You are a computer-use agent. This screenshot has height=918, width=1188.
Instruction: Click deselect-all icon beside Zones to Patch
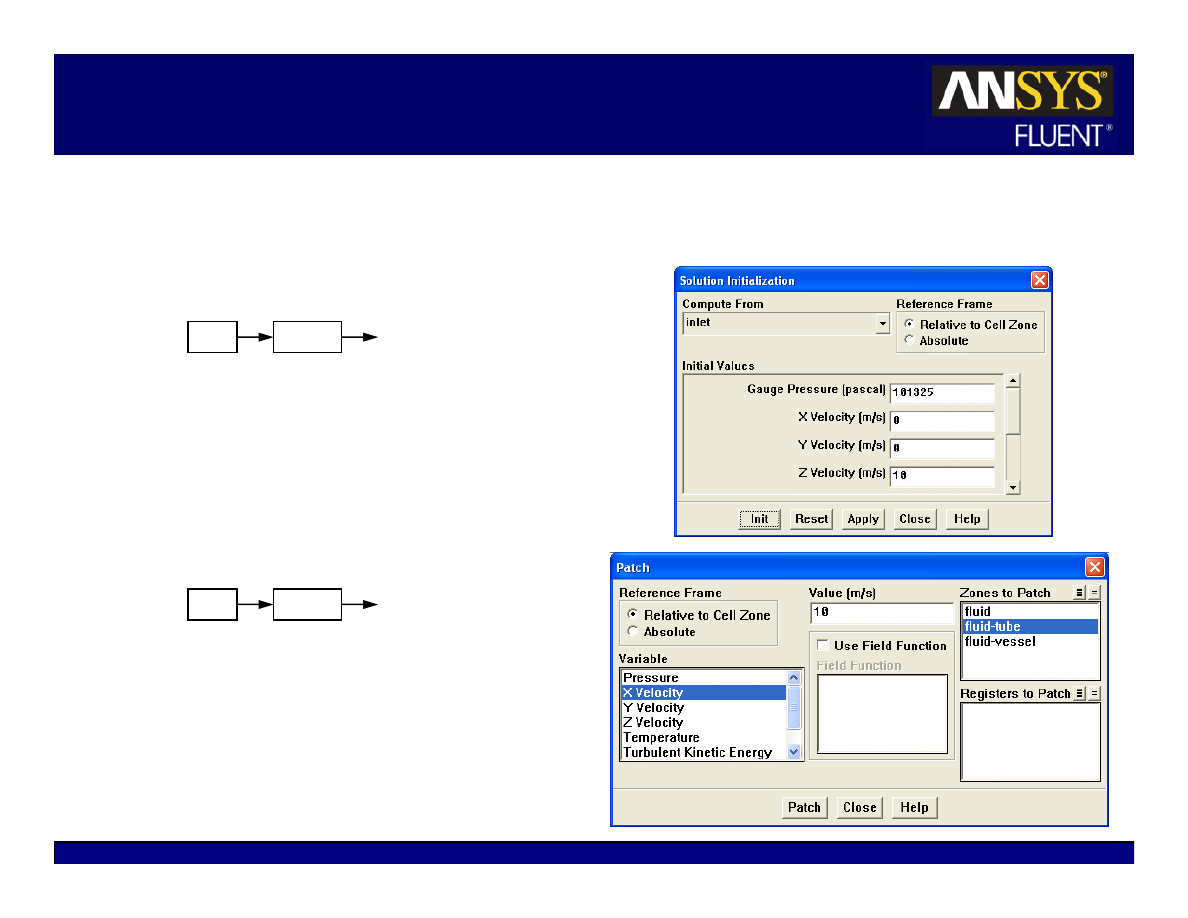[x=1094, y=593]
